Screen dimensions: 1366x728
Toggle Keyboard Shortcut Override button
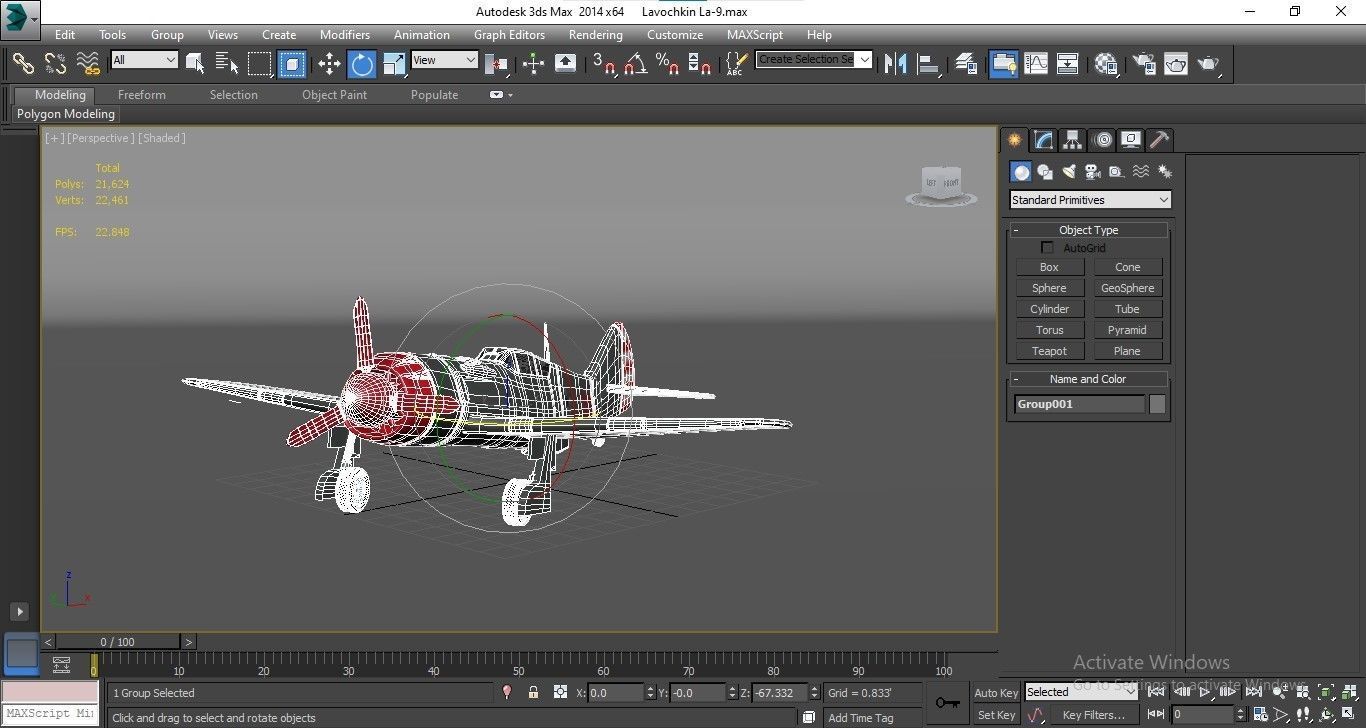pyautogui.click(x=565, y=64)
